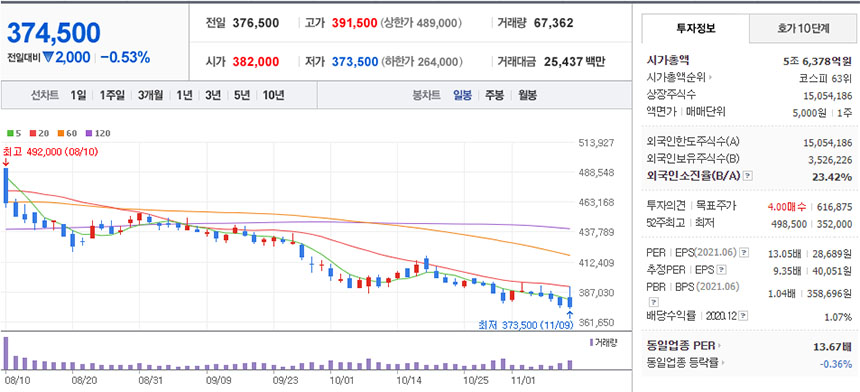The height and width of the screenshot is (392, 860).
Task: Select the 일봉 candle chart
Action: pyautogui.click(x=462, y=95)
